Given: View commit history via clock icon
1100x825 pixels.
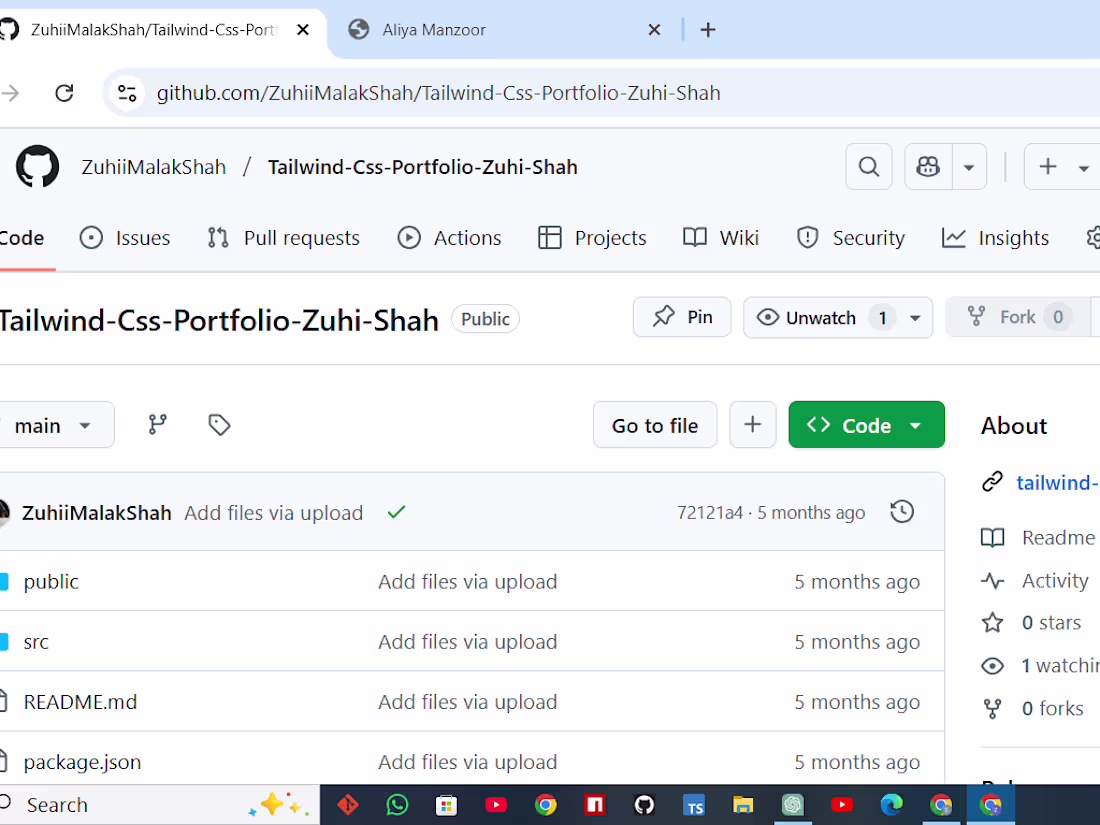Looking at the screenshot, I should pyautogui.click(x=901, y=511).
